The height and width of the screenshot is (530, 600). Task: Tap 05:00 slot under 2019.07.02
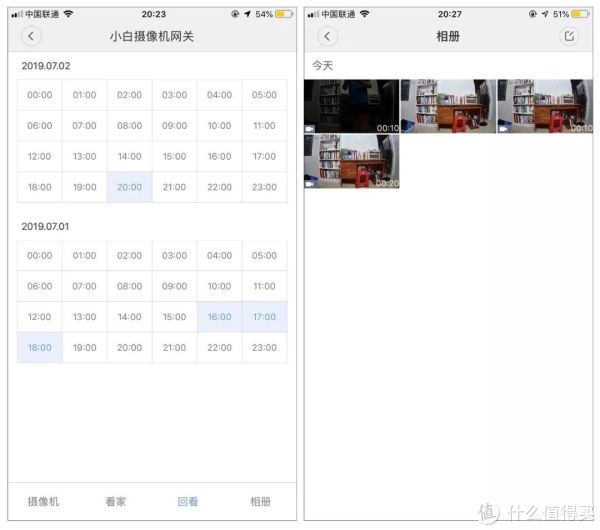[264, 95]
